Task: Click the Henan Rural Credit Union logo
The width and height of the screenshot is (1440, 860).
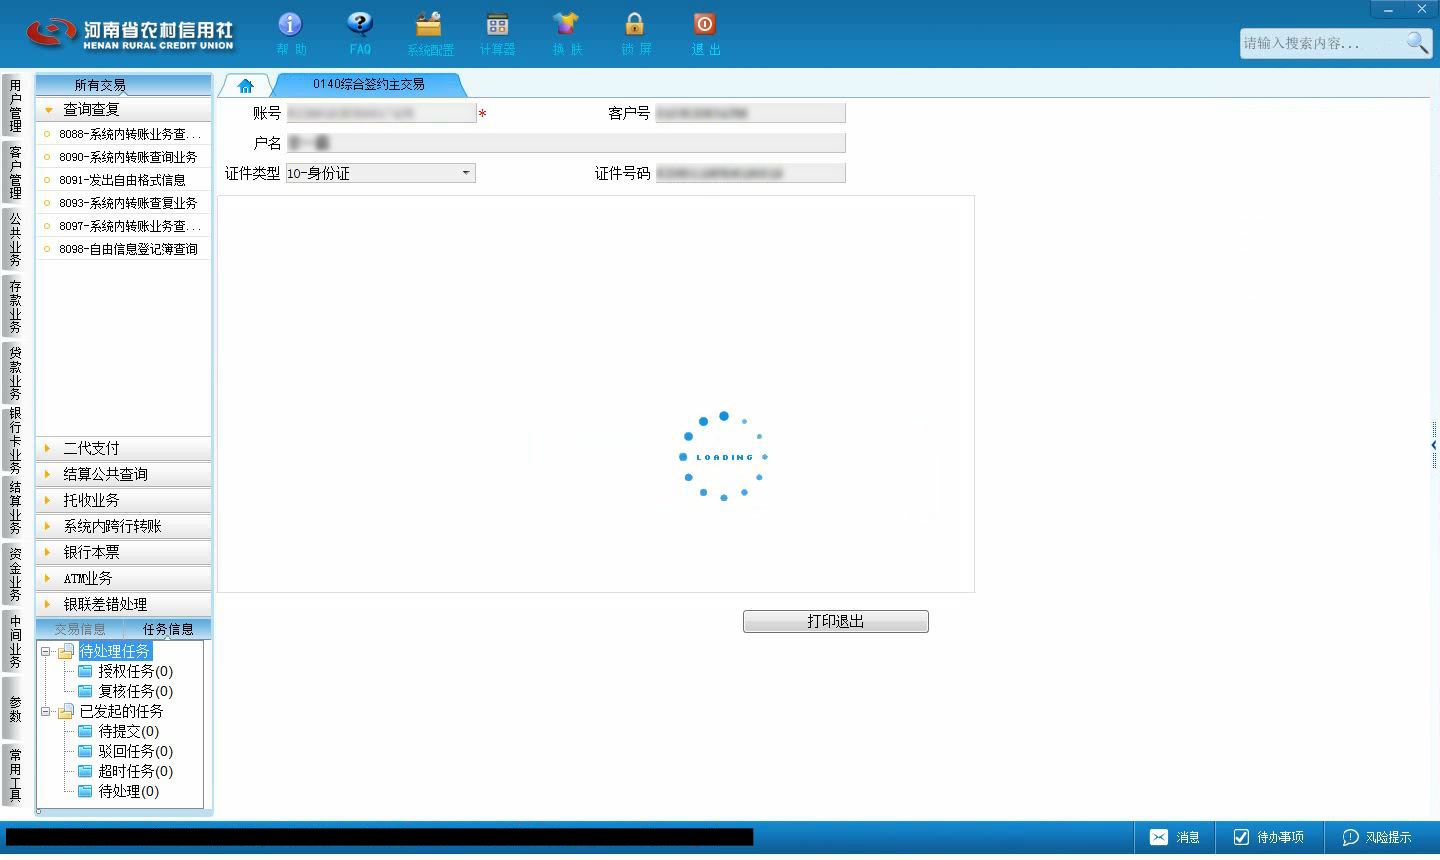Action: point(129,34)
